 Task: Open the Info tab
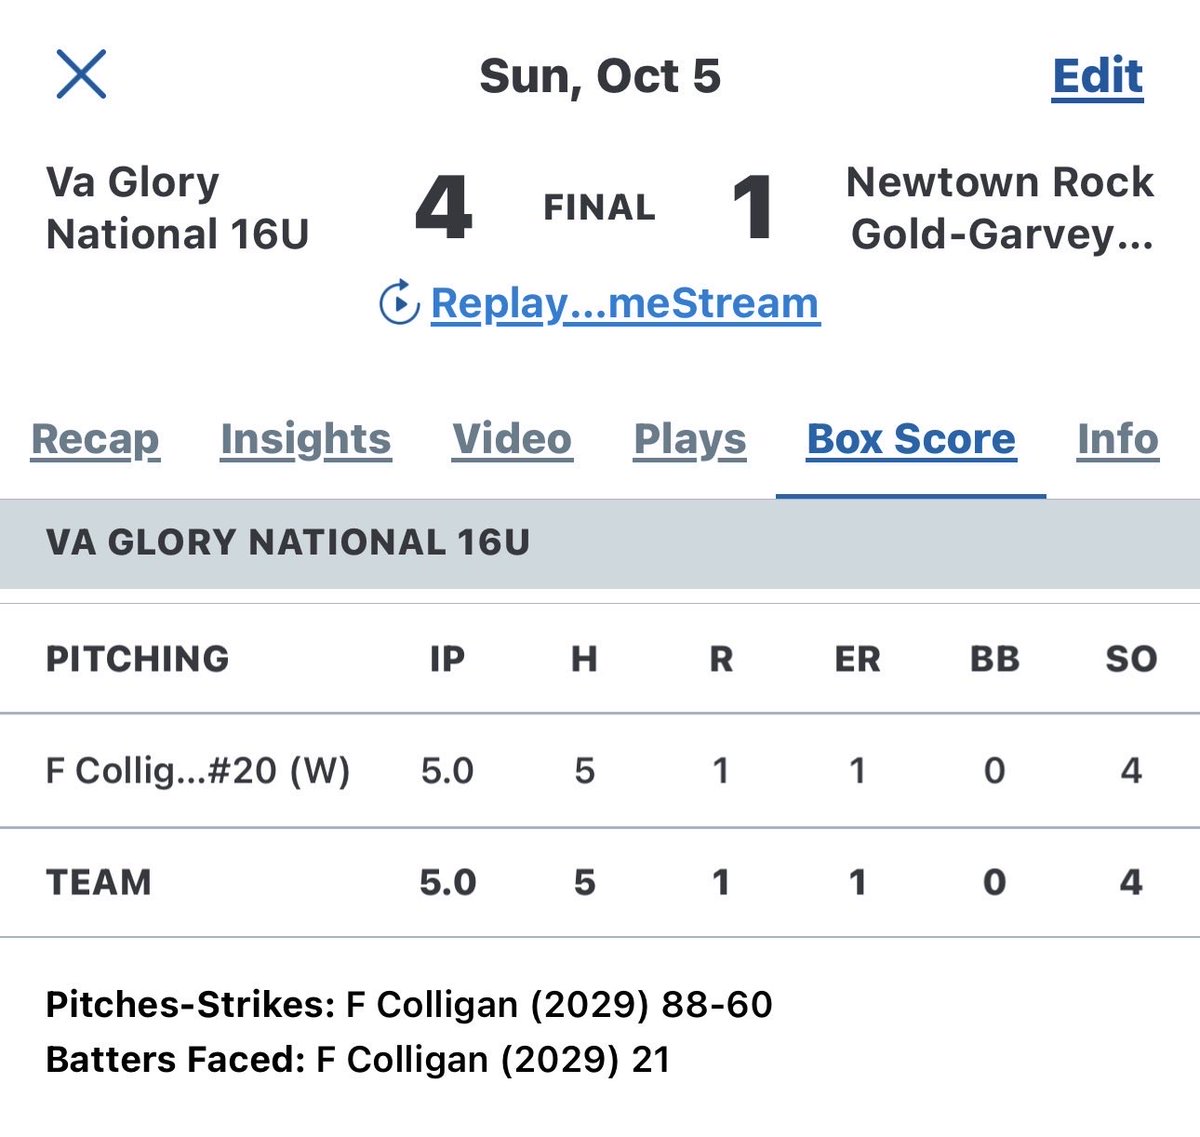[x=1117, y=439]
